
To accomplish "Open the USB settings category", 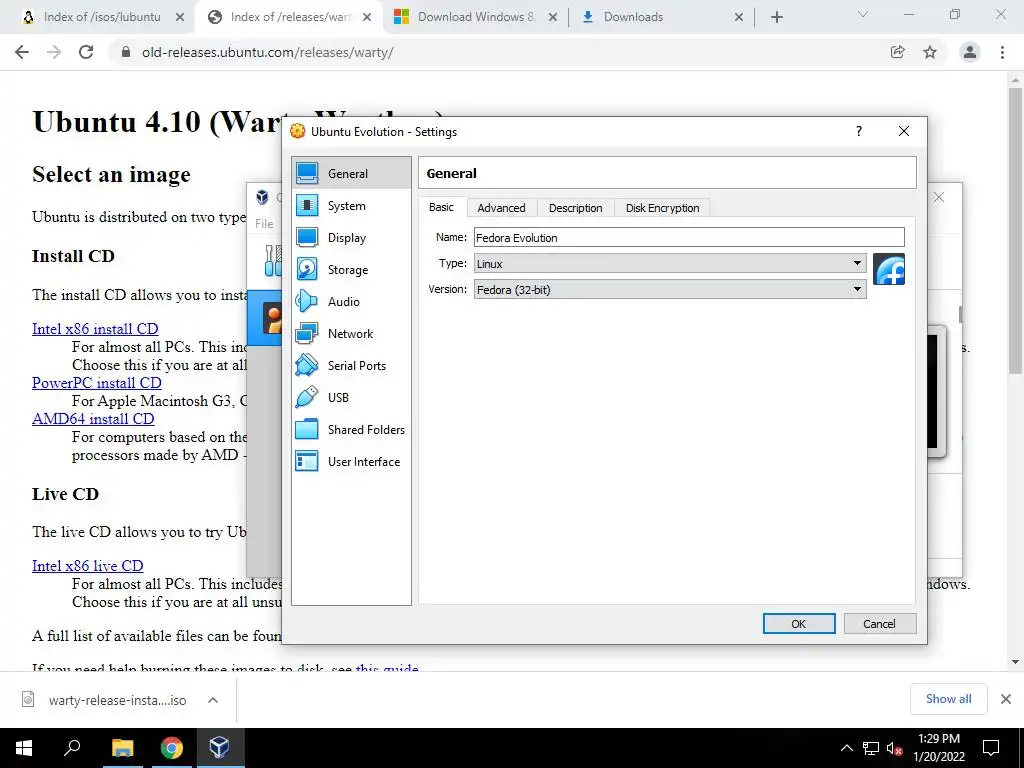I will [x=351, y=398].
